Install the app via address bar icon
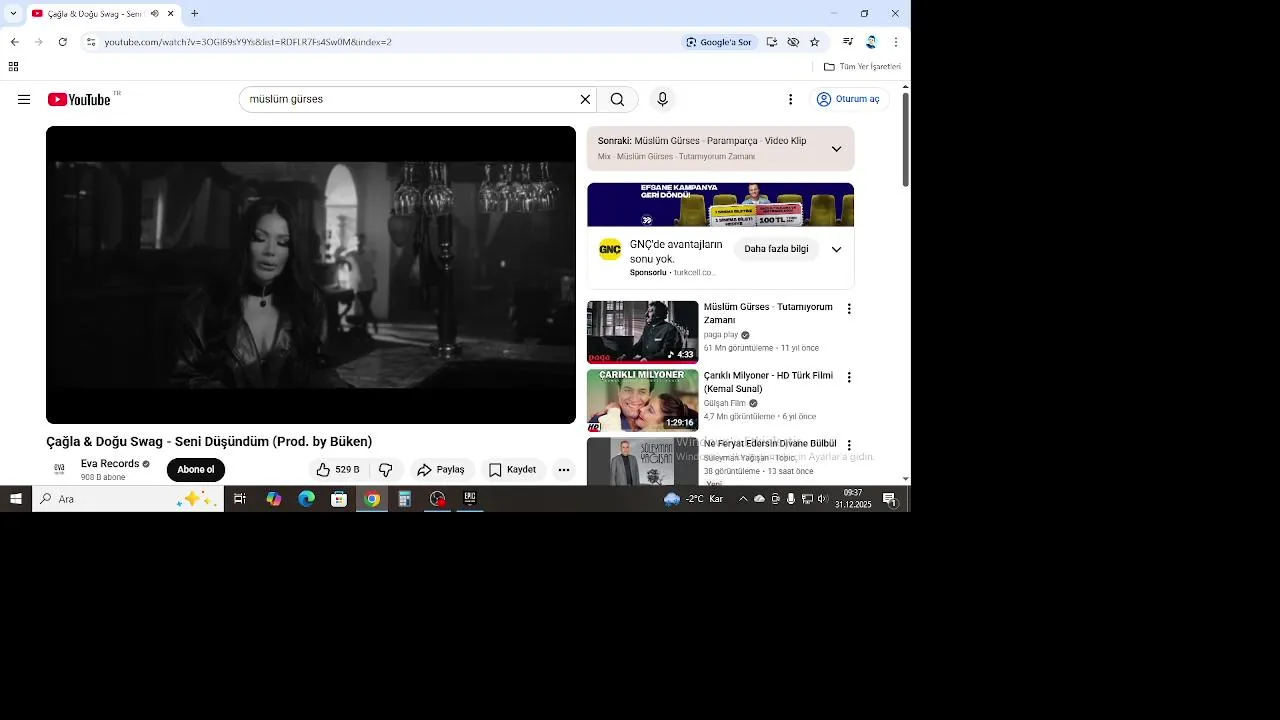 click(x=771, y=42)
